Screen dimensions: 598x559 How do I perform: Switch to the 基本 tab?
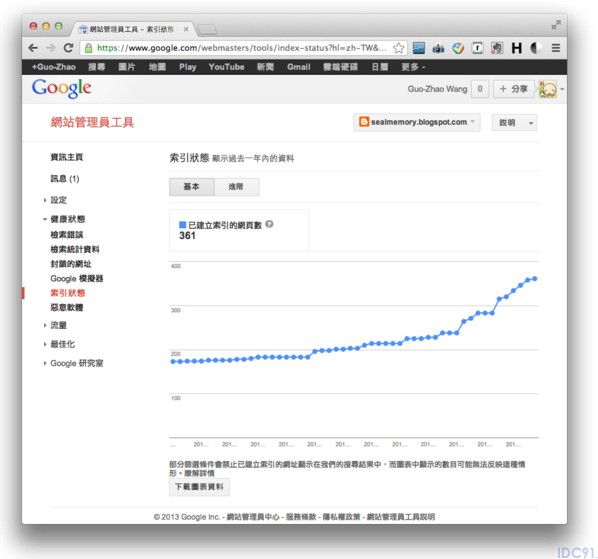click(x=191, y=186)
